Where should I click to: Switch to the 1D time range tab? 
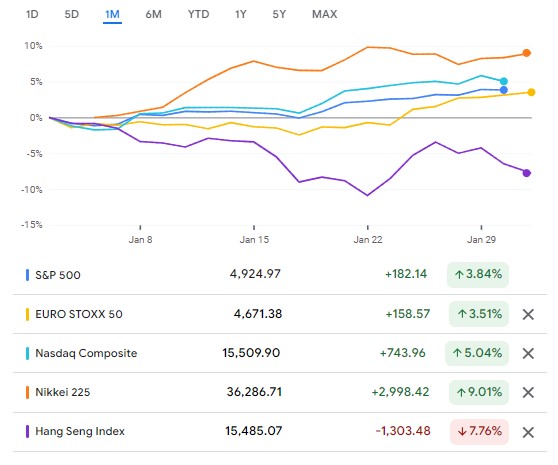pos(32,14)
